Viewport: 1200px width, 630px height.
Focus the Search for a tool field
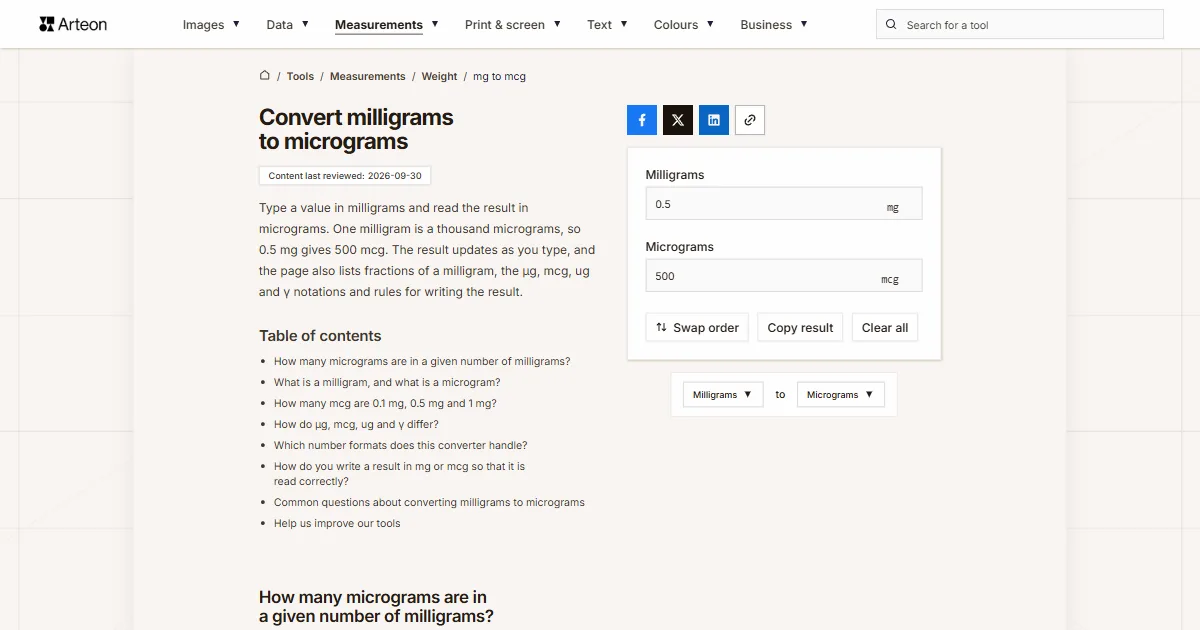pos(1020,25)
